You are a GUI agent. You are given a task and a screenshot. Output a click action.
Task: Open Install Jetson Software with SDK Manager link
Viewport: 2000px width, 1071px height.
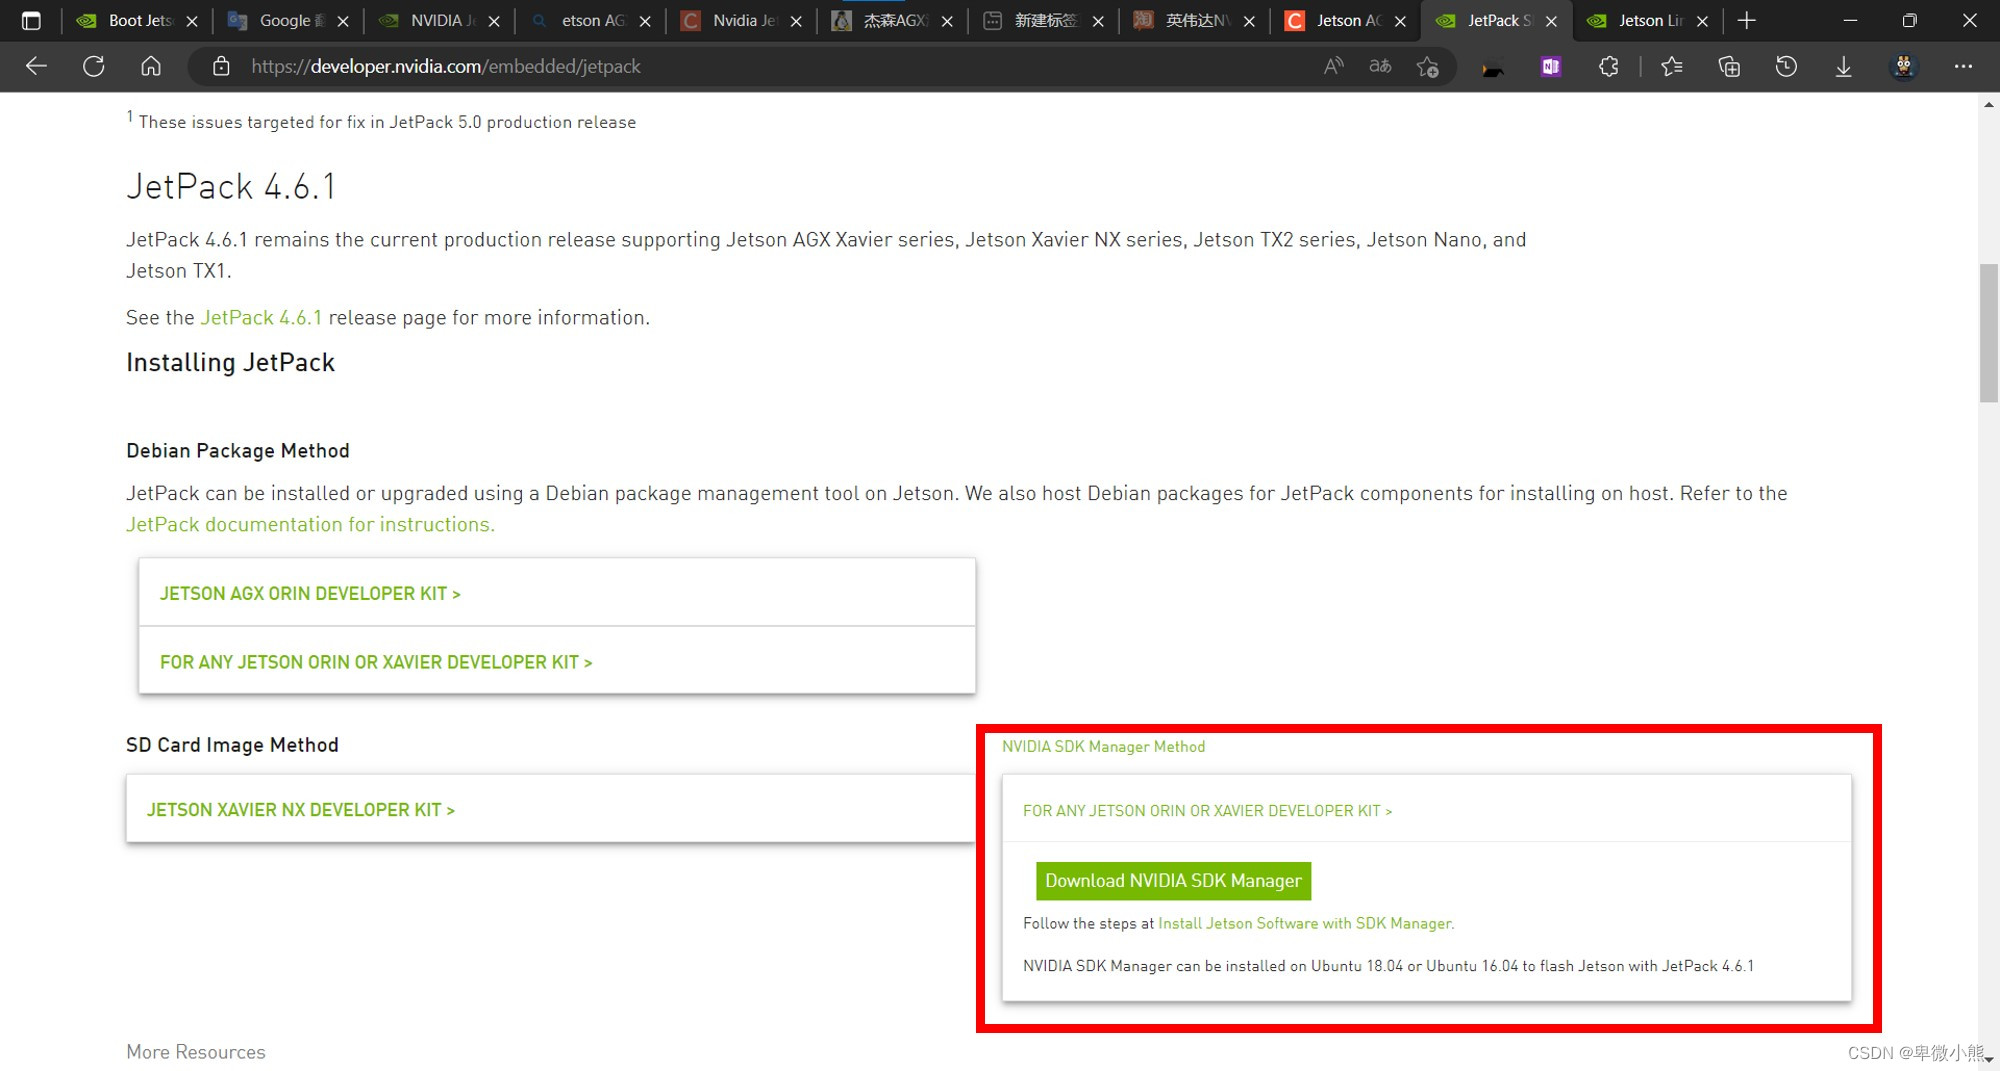click(1304, 924)
